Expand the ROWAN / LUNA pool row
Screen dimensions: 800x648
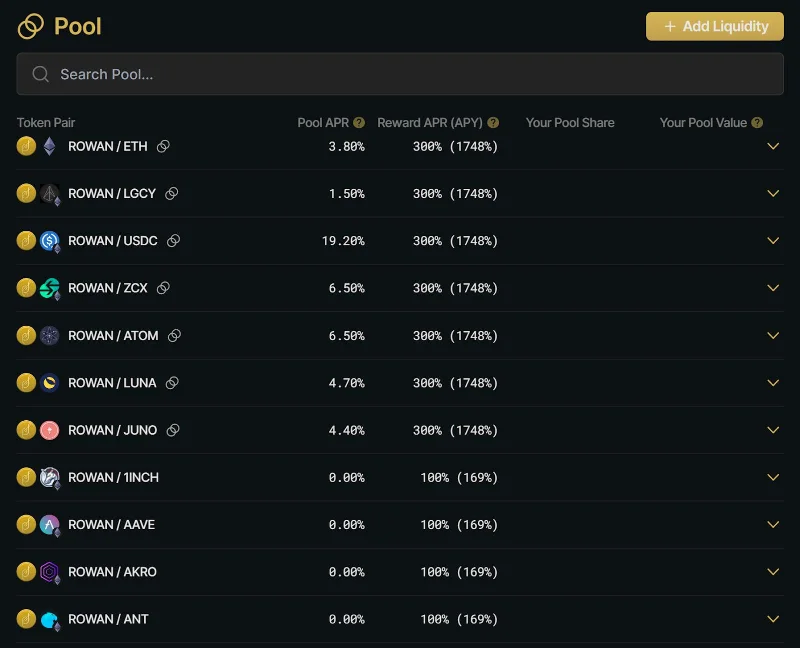tap(773, 383)
